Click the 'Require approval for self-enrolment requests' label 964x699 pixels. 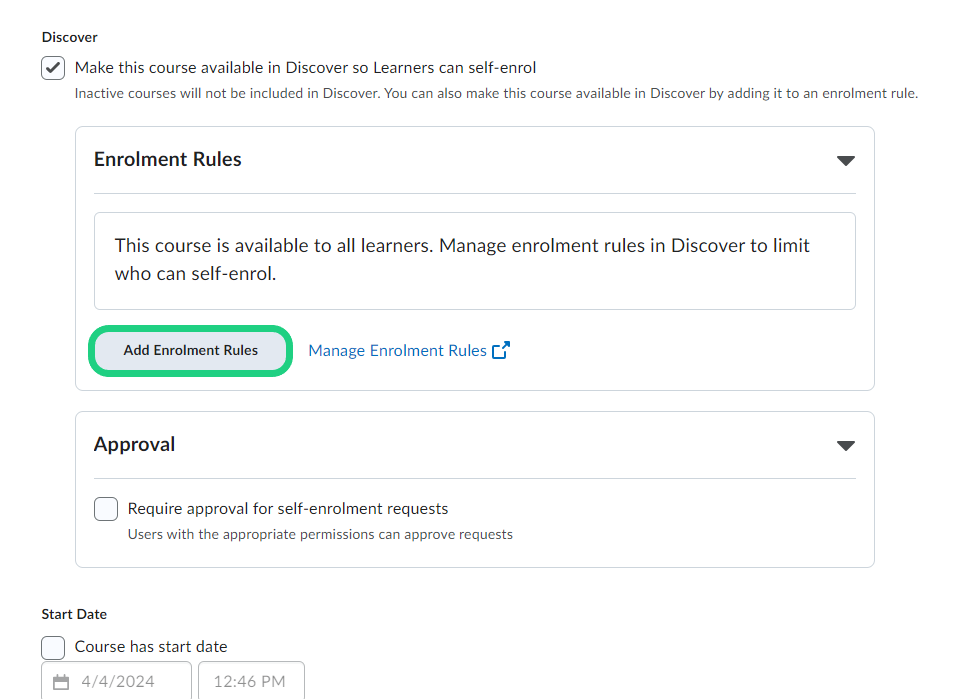tap(288, 509)
